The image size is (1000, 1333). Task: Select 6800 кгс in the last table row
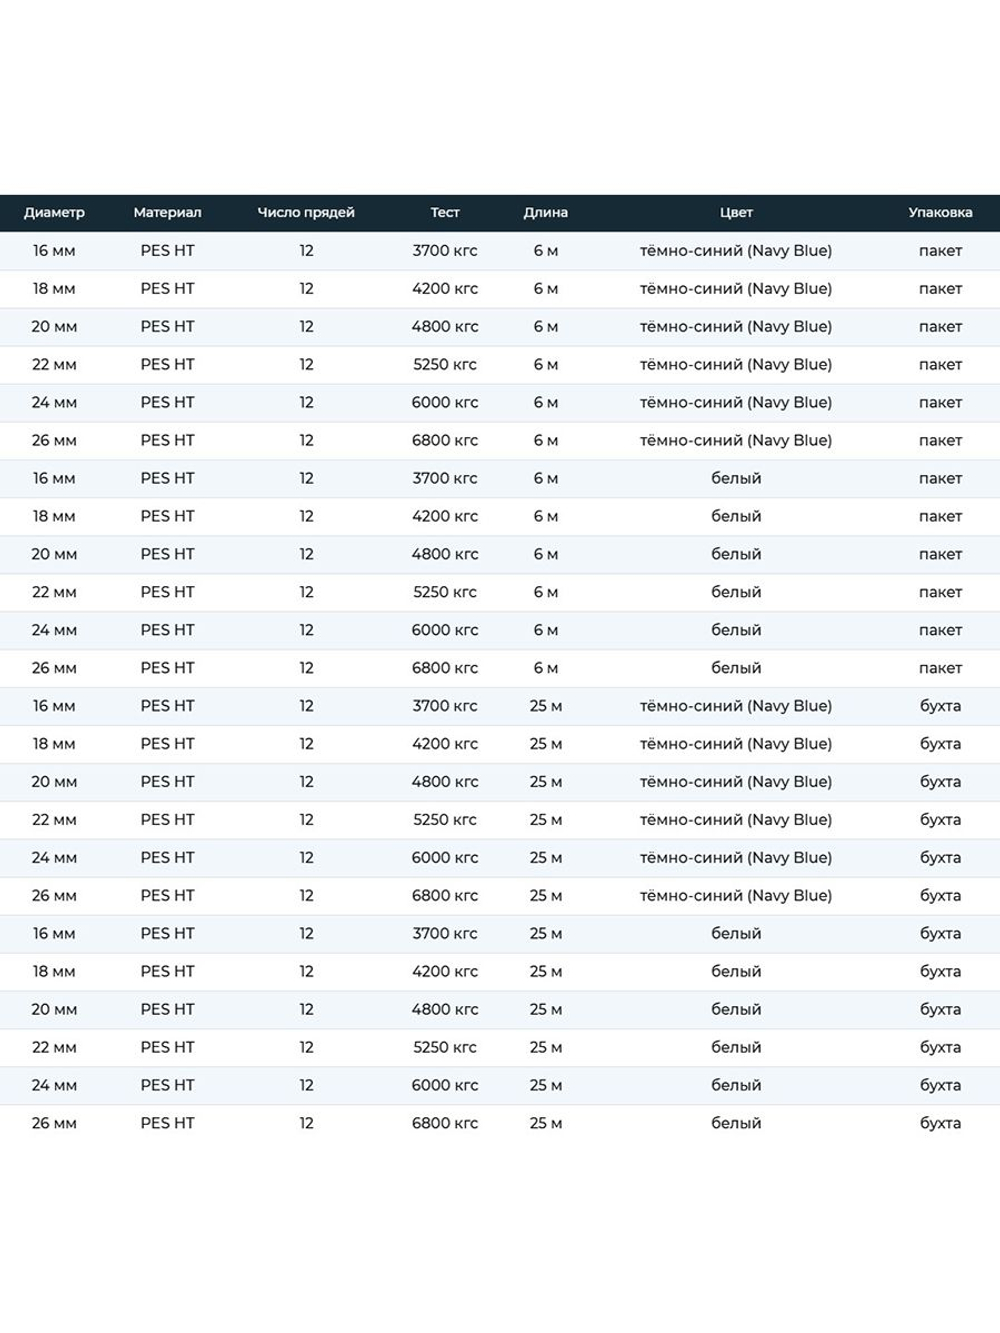tap(445, 1123)
